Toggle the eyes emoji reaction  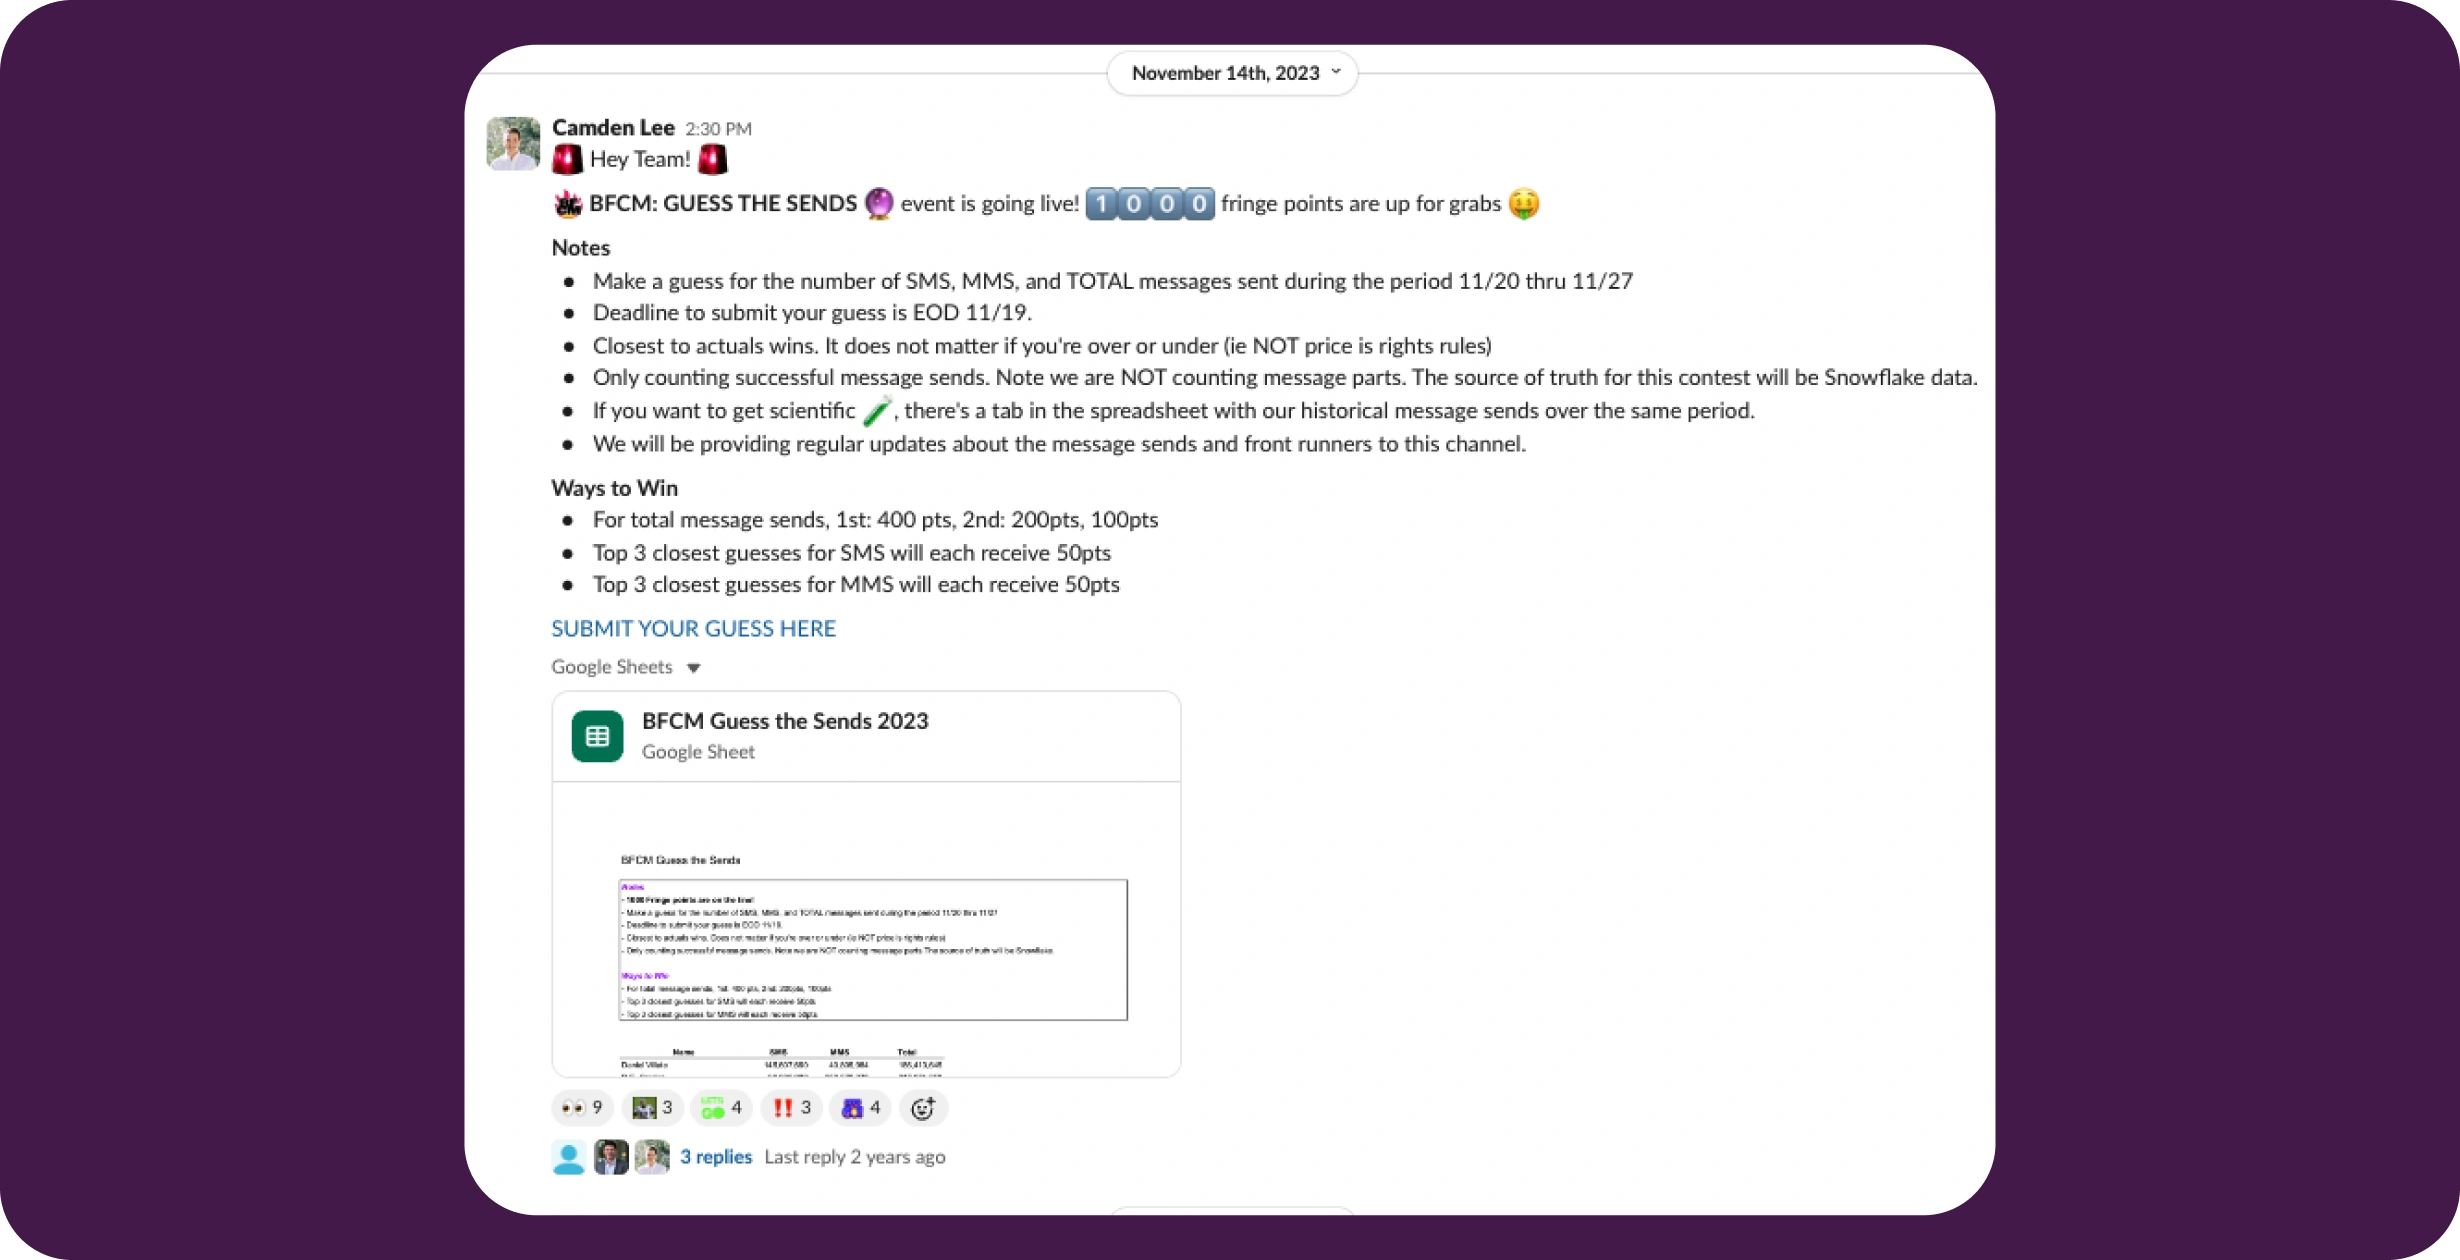[582, 1107]
